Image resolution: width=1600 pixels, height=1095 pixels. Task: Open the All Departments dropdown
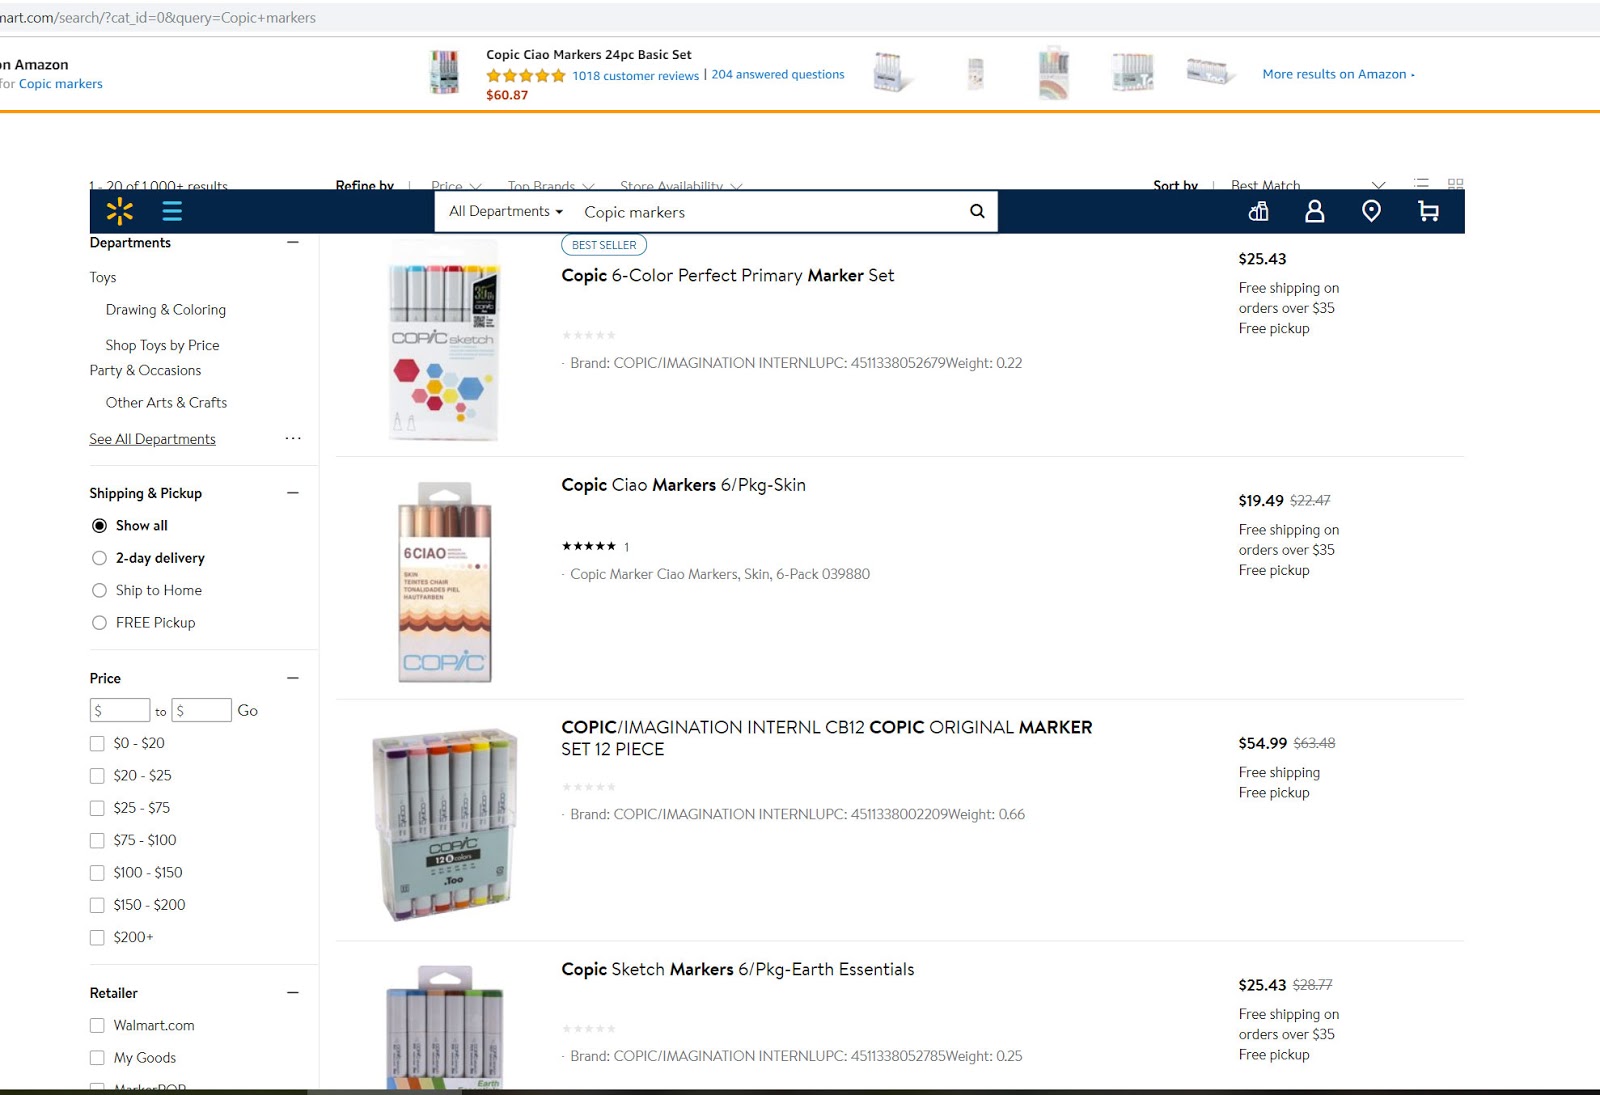coord(506,211)
